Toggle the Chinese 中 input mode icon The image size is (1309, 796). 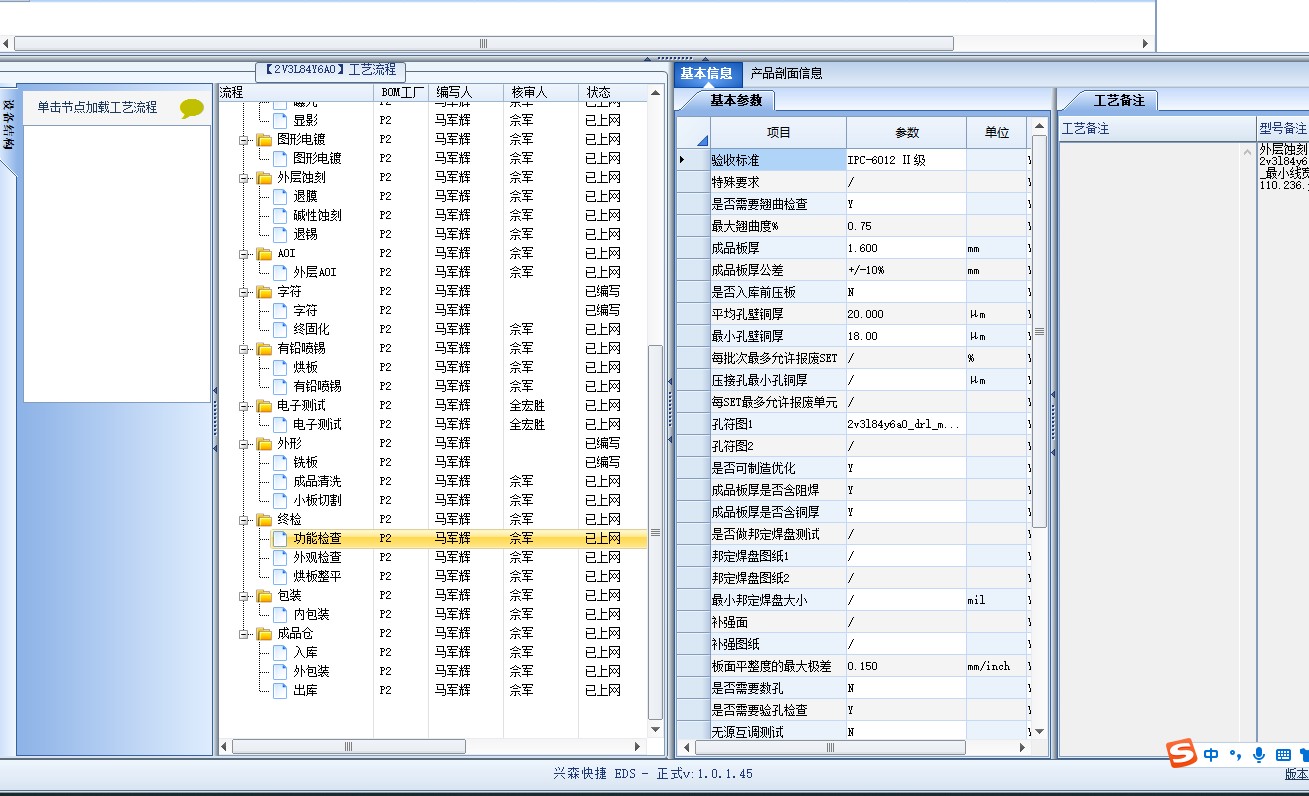[x=1211, y=755]
